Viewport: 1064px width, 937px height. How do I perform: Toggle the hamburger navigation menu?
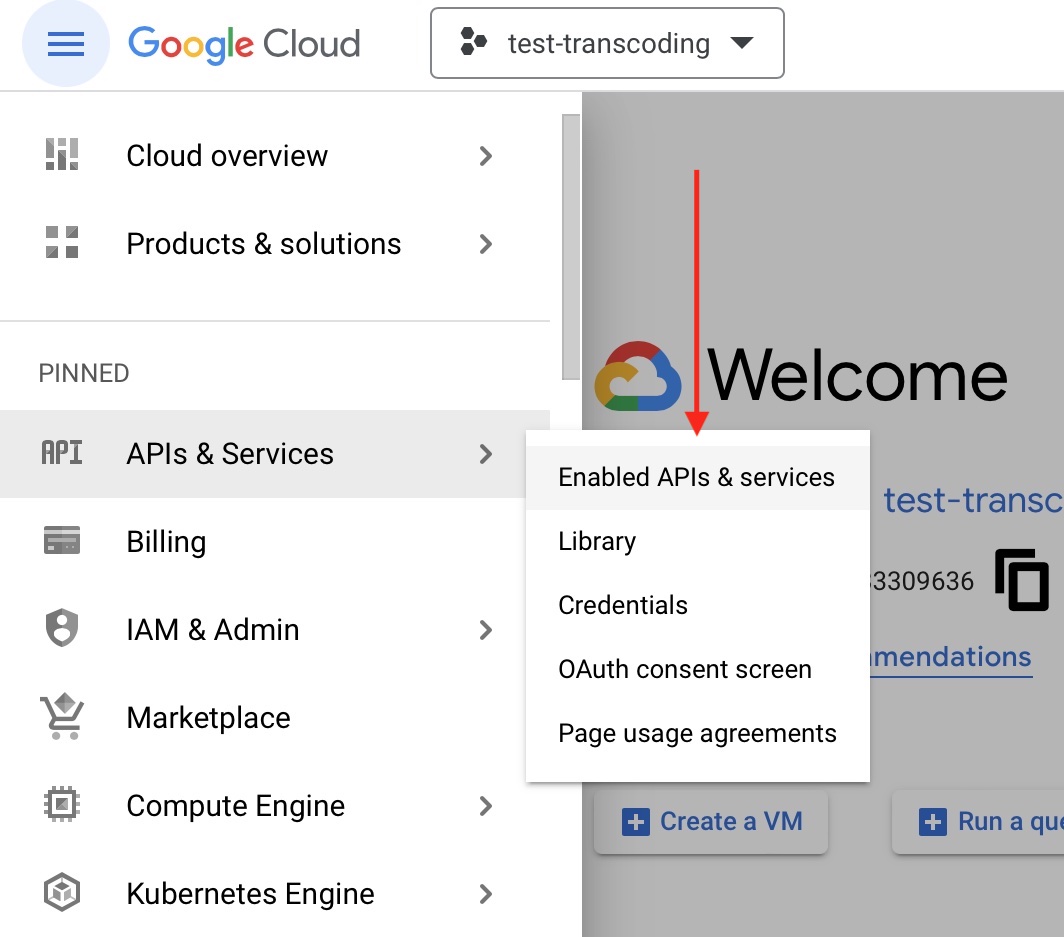pyautogui.click(x=66, y=44)
